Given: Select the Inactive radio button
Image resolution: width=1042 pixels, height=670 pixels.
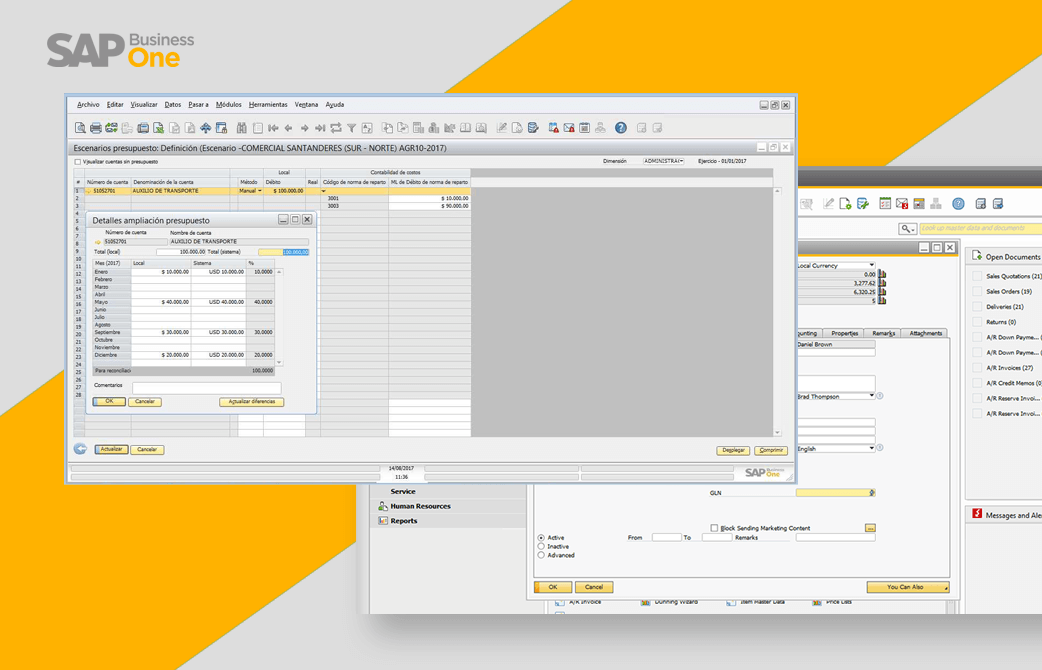Looking at the screenshot, I should 541,546.
